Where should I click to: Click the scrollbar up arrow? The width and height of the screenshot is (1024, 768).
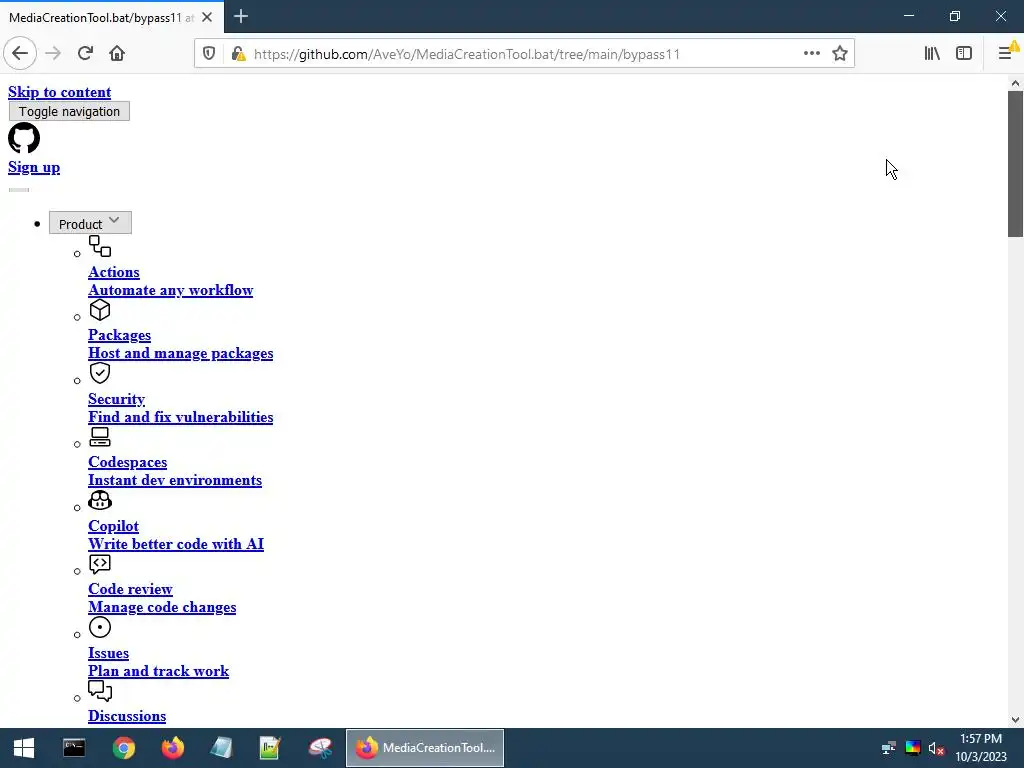point(1015,83)
